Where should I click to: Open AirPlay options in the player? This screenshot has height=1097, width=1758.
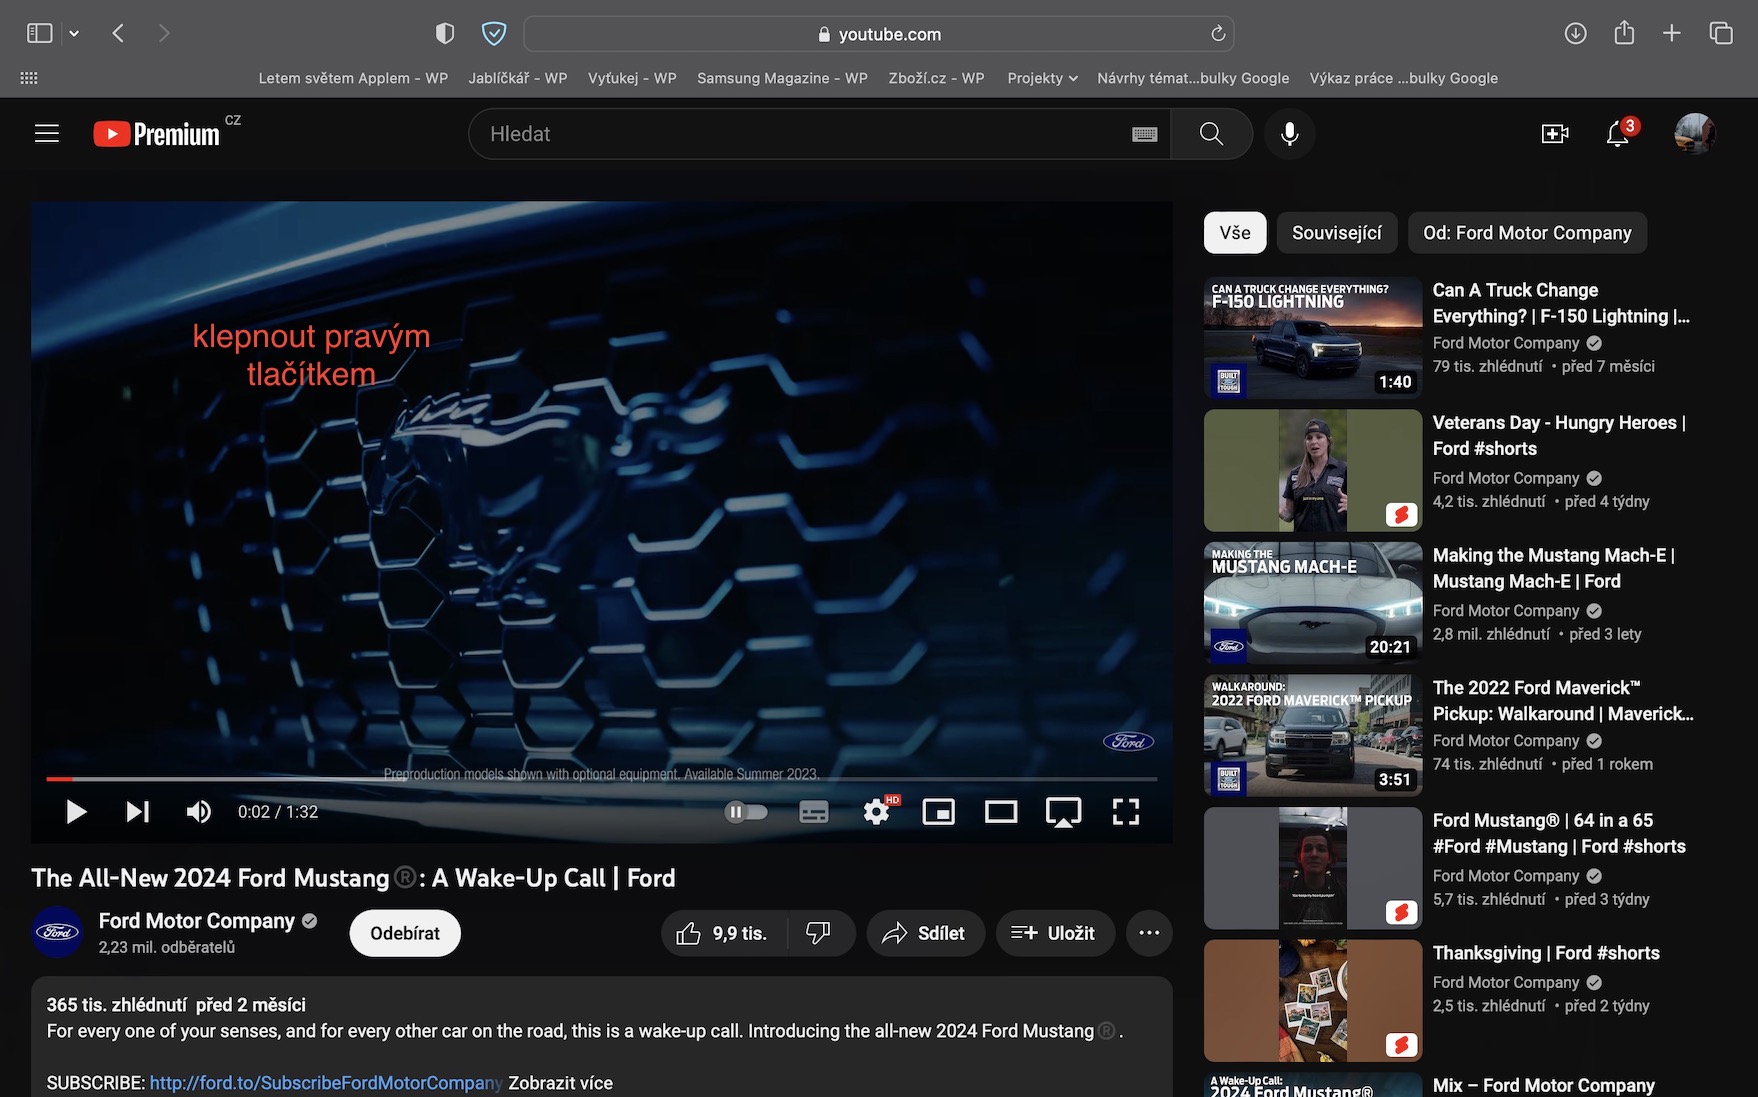click(x=1063, y=812)
